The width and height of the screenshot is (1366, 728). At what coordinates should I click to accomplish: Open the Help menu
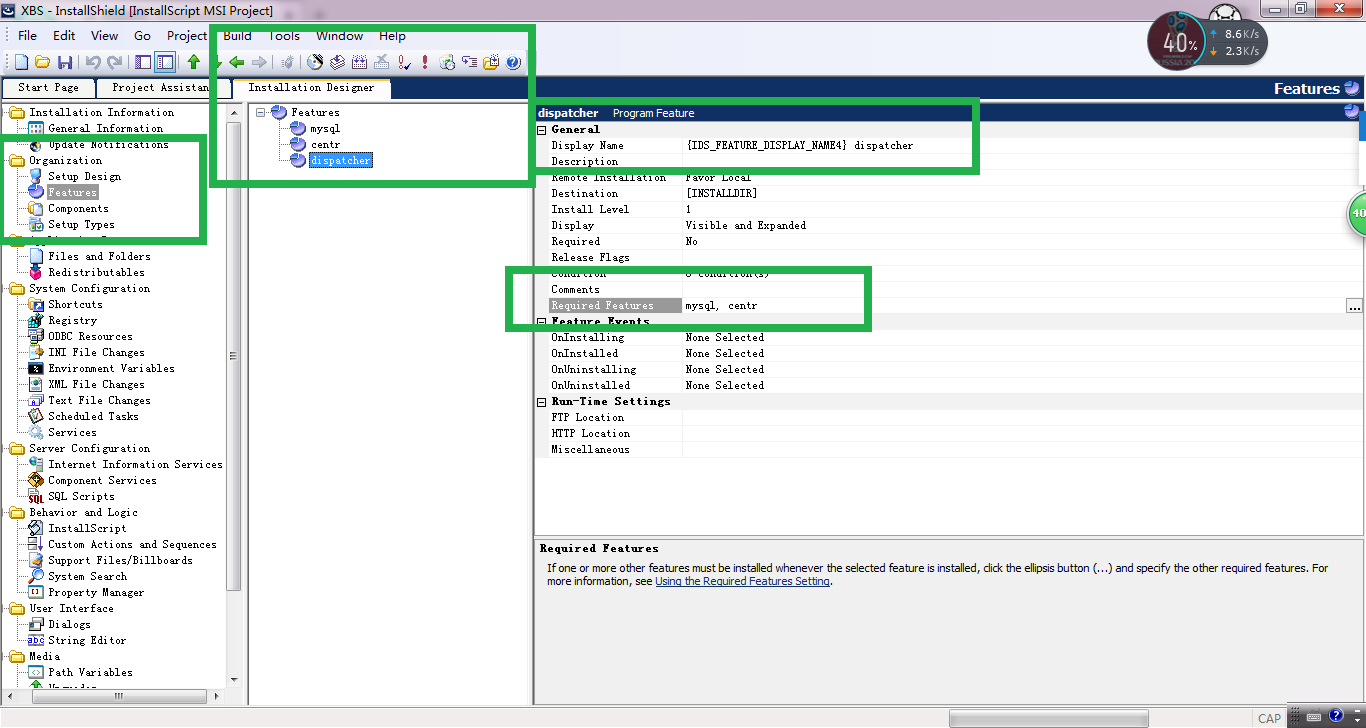pos(392,35)
